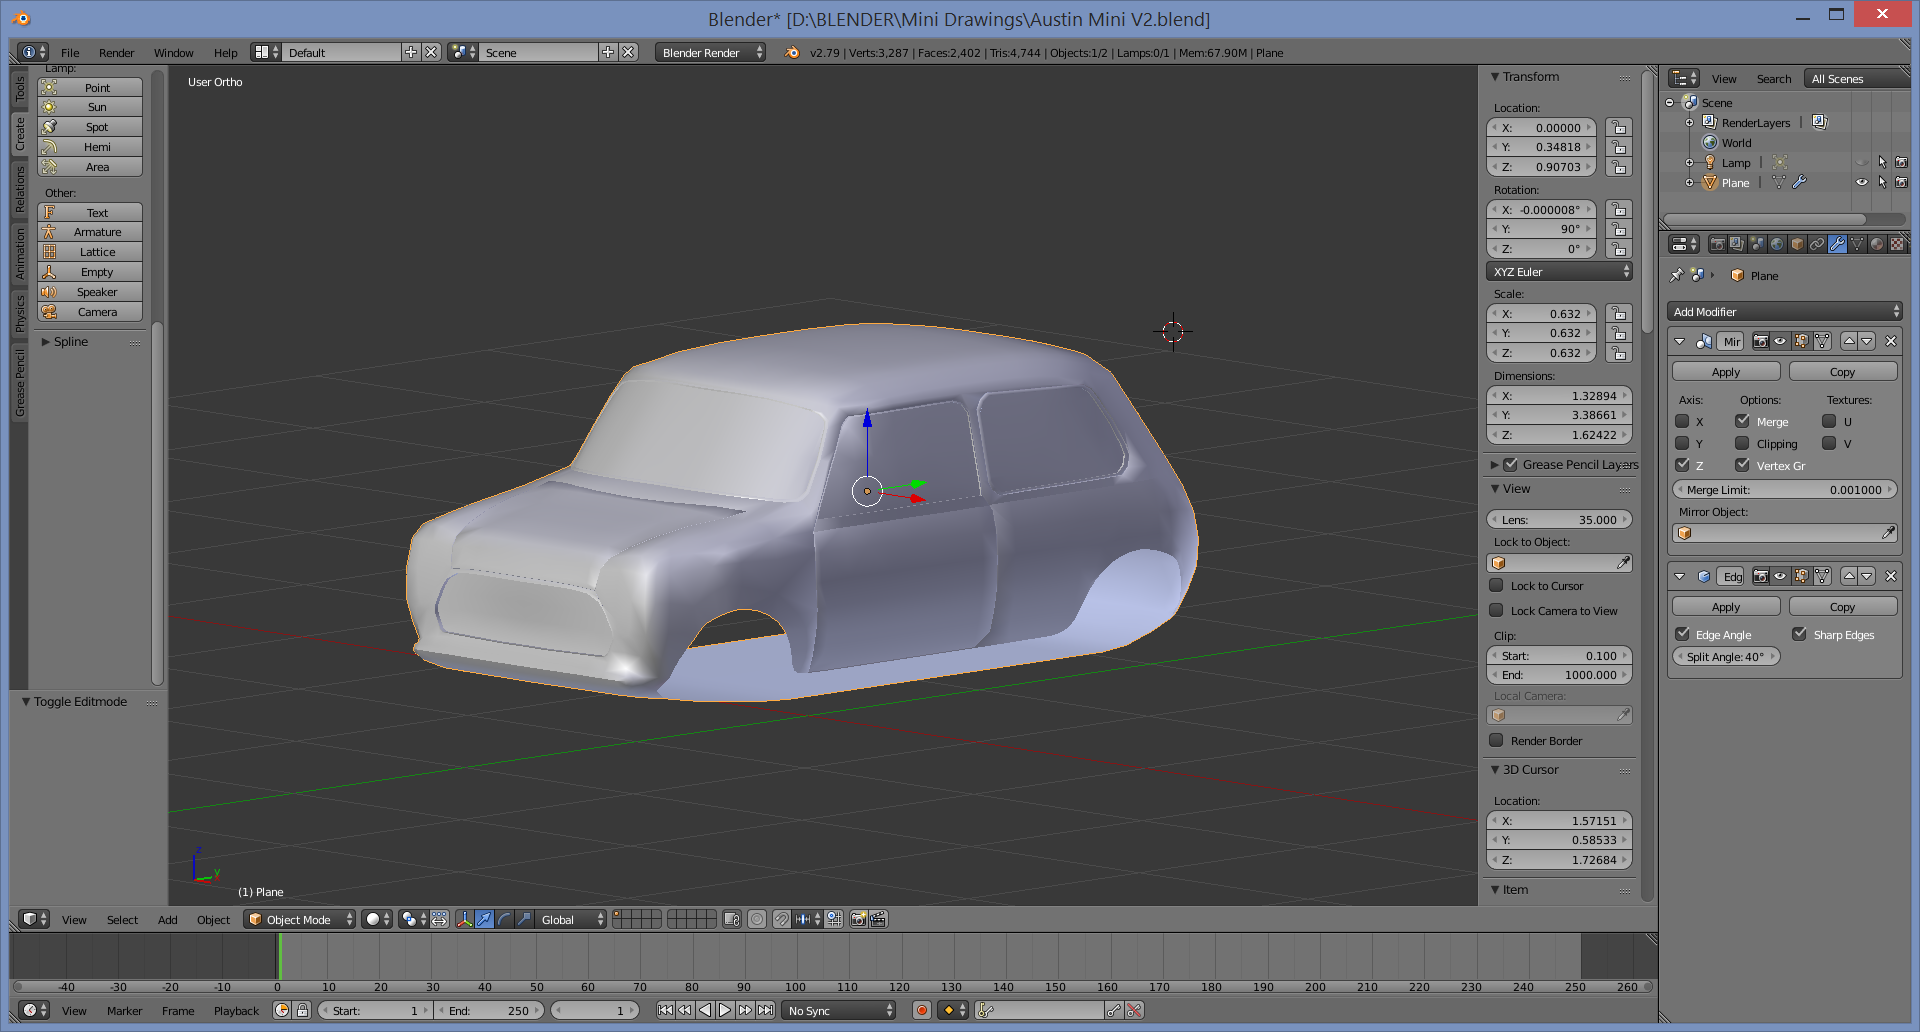Viewport: 1920px width, 1032px height.
Task: Click the record auto-keyframe button
Action: pyautogui.click(x=922, y=1011)
